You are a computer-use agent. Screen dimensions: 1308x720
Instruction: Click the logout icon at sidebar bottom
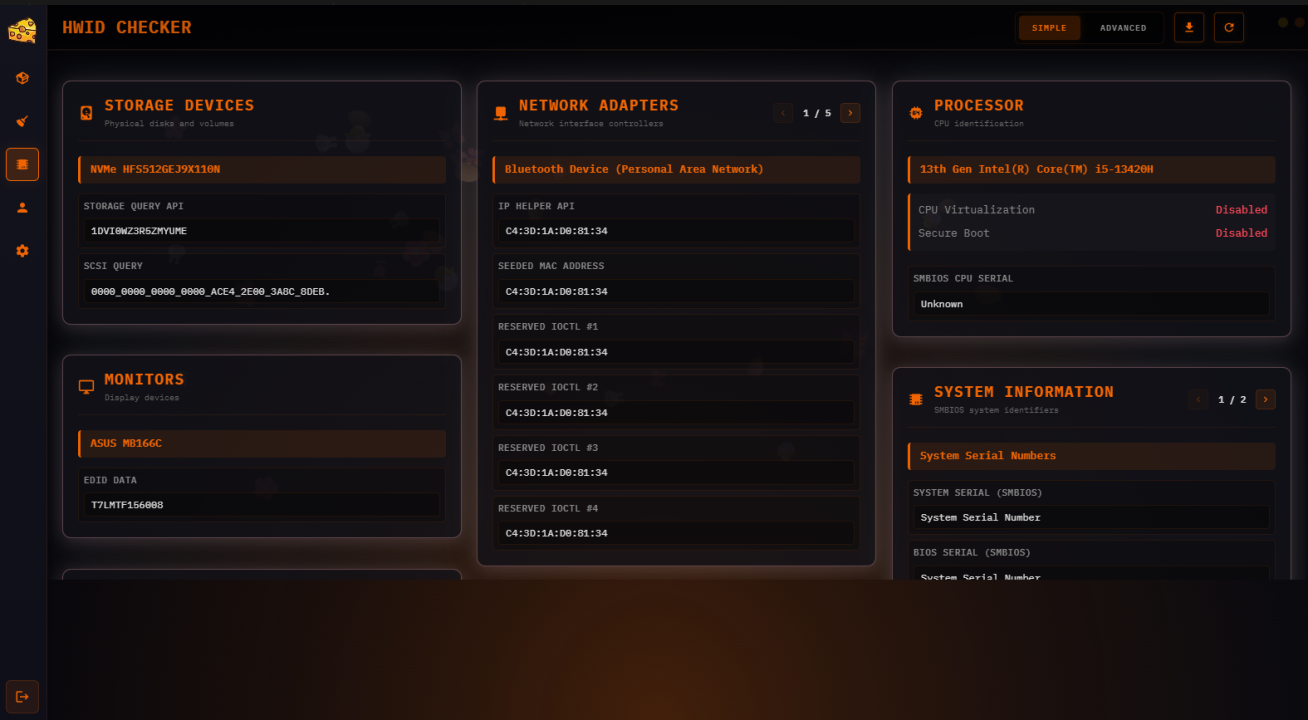coord(22,696)
